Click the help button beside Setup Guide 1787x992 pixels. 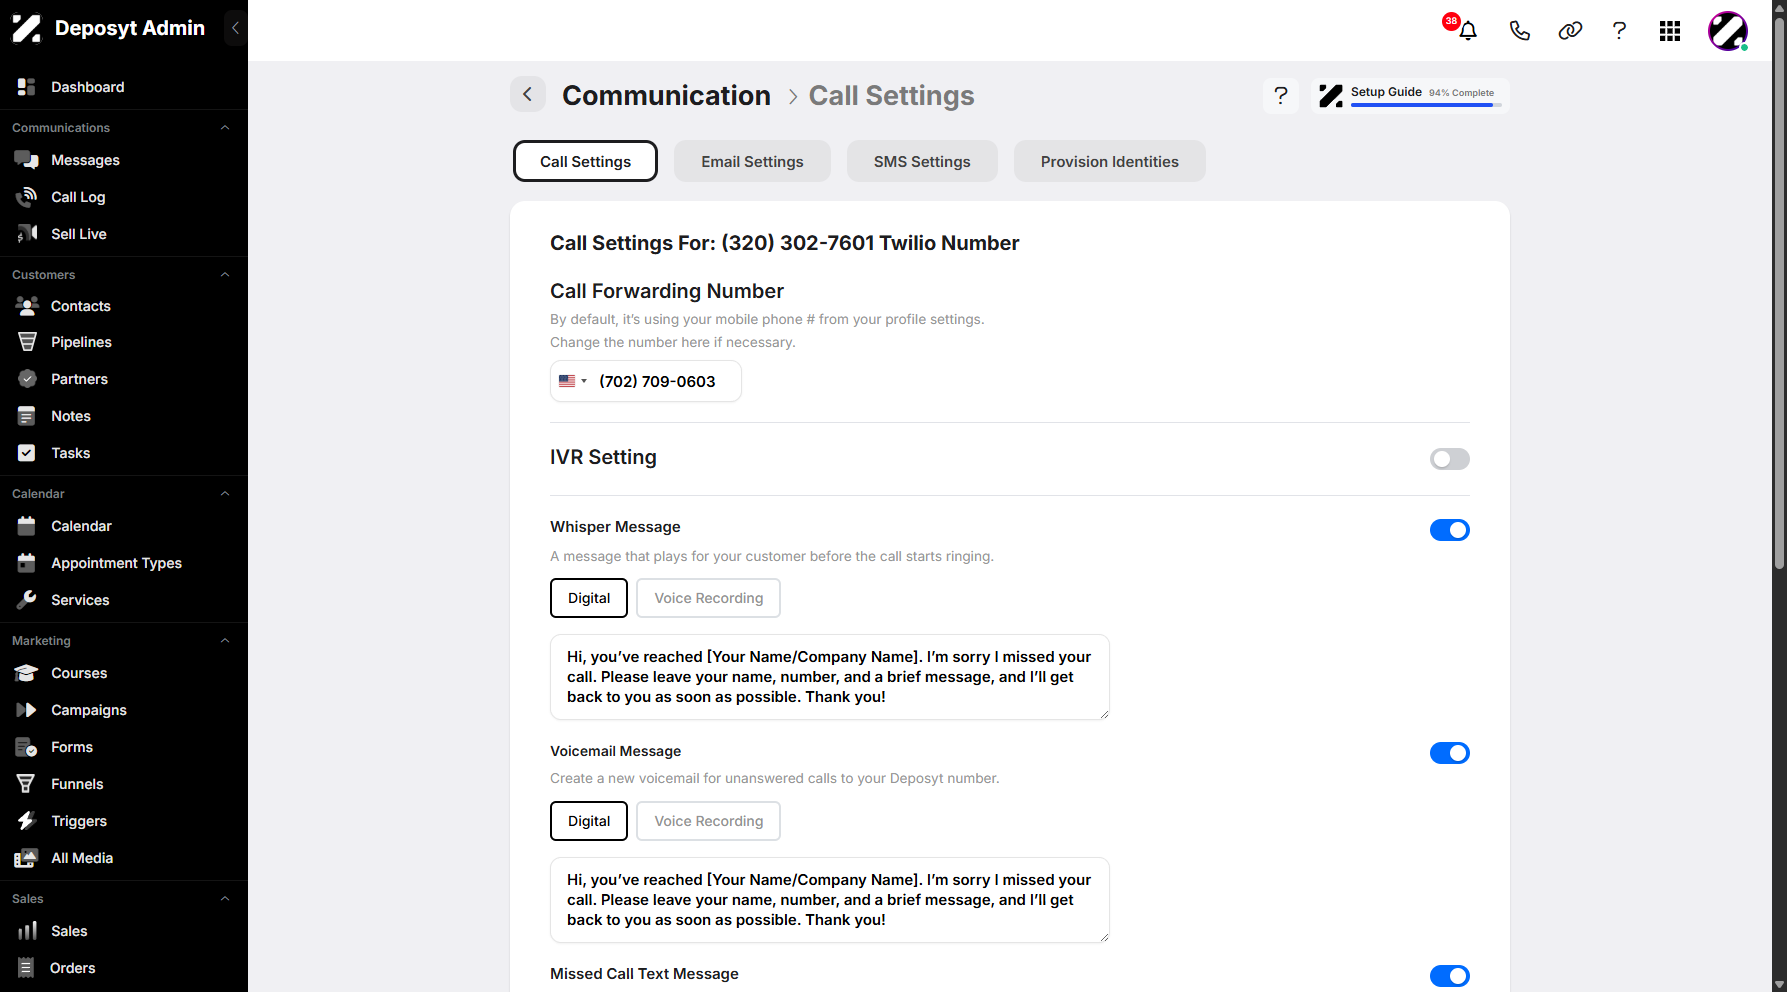coord(1281,96)
